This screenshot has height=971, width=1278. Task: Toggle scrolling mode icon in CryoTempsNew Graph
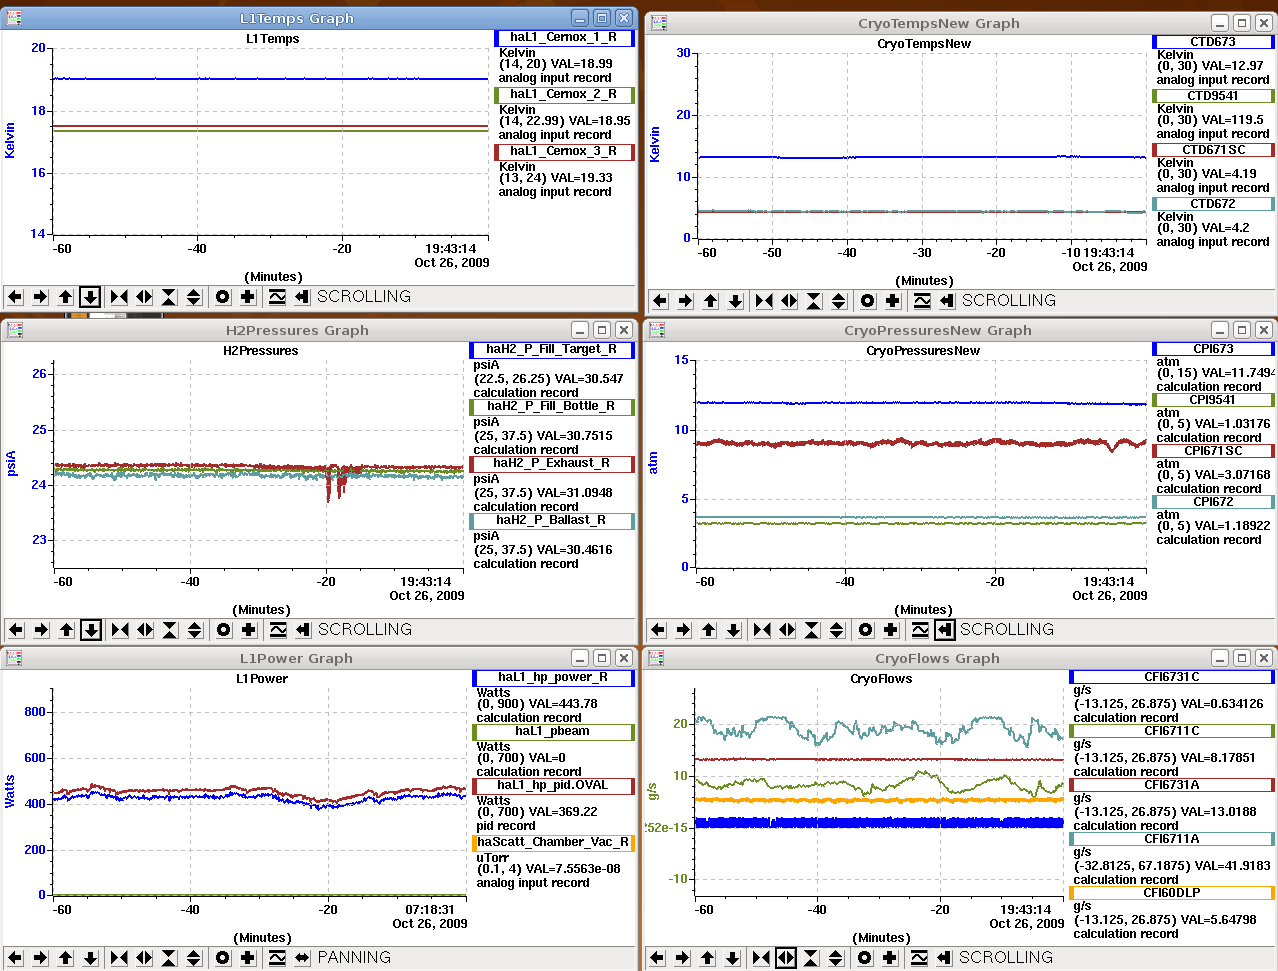click(947, 301)
